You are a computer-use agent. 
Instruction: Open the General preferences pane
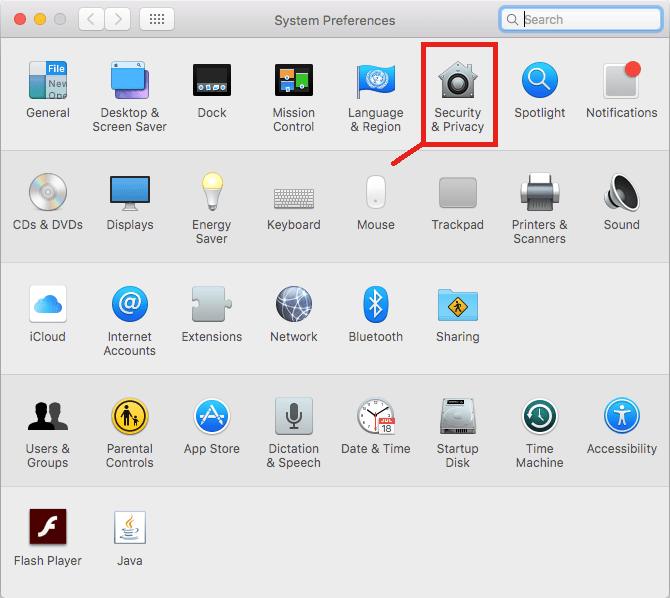[48, 82]
